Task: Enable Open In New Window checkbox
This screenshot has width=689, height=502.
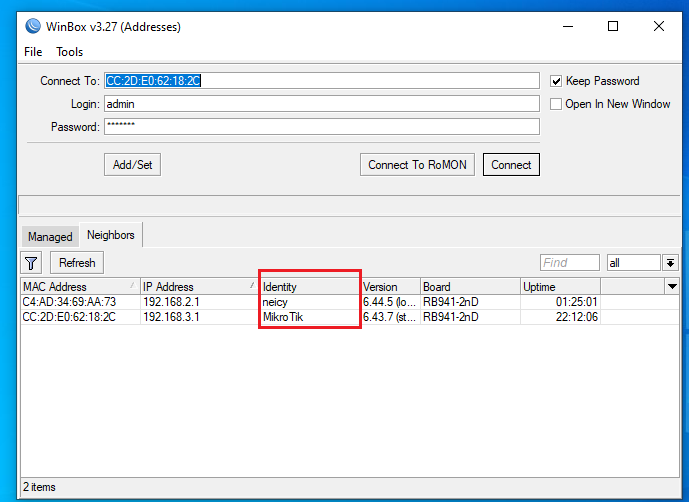Action: pyautogui.click(x=556, y=104)
